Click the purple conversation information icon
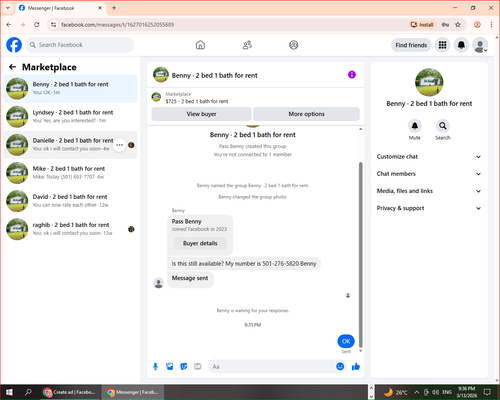The width and height of the screenshot is (500, 400). [x=352, y=75]
